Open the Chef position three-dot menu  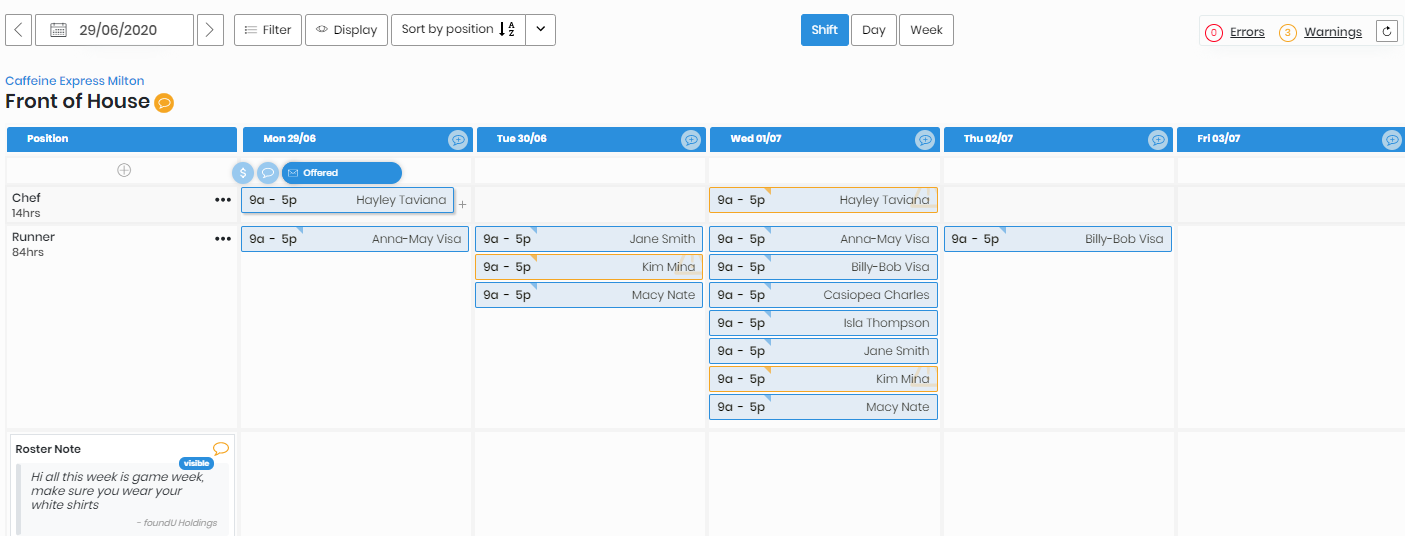(222, 200)
